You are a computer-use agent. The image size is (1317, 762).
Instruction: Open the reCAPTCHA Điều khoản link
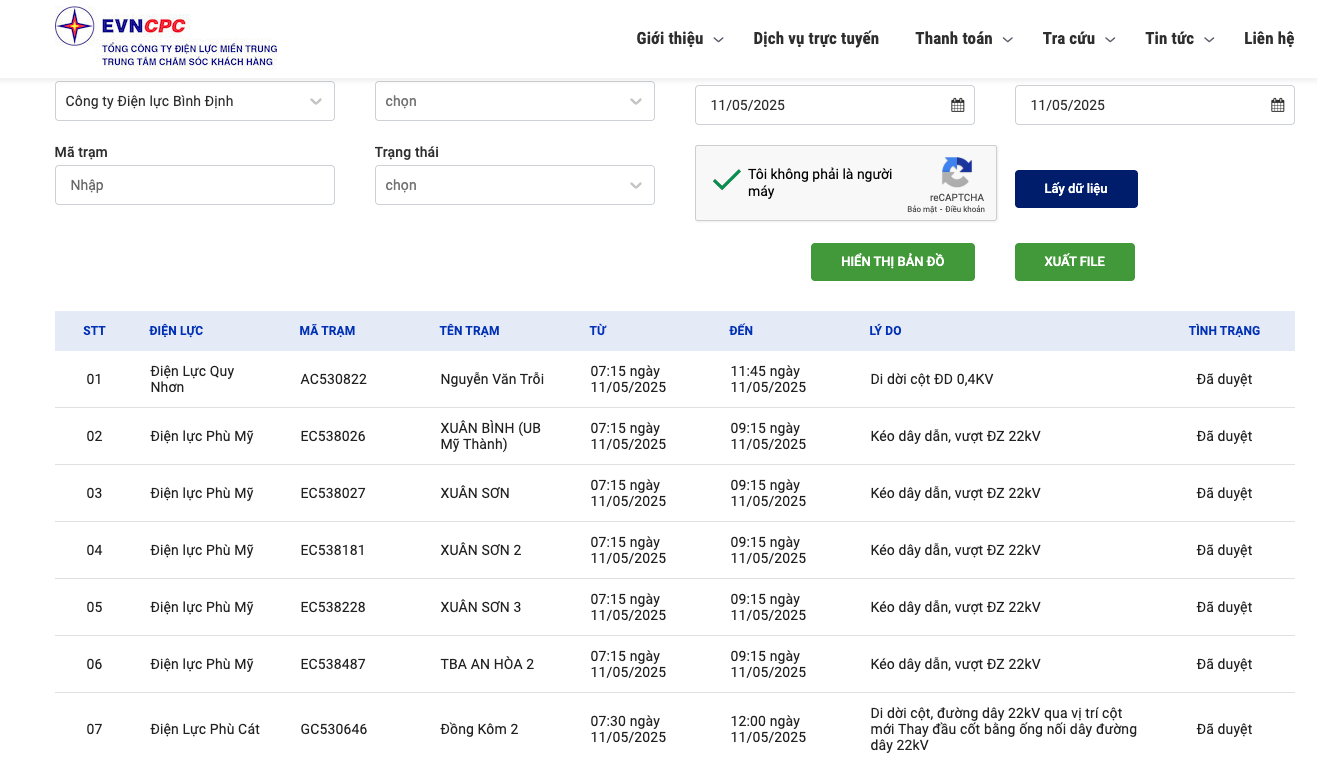tap(965, 210)
